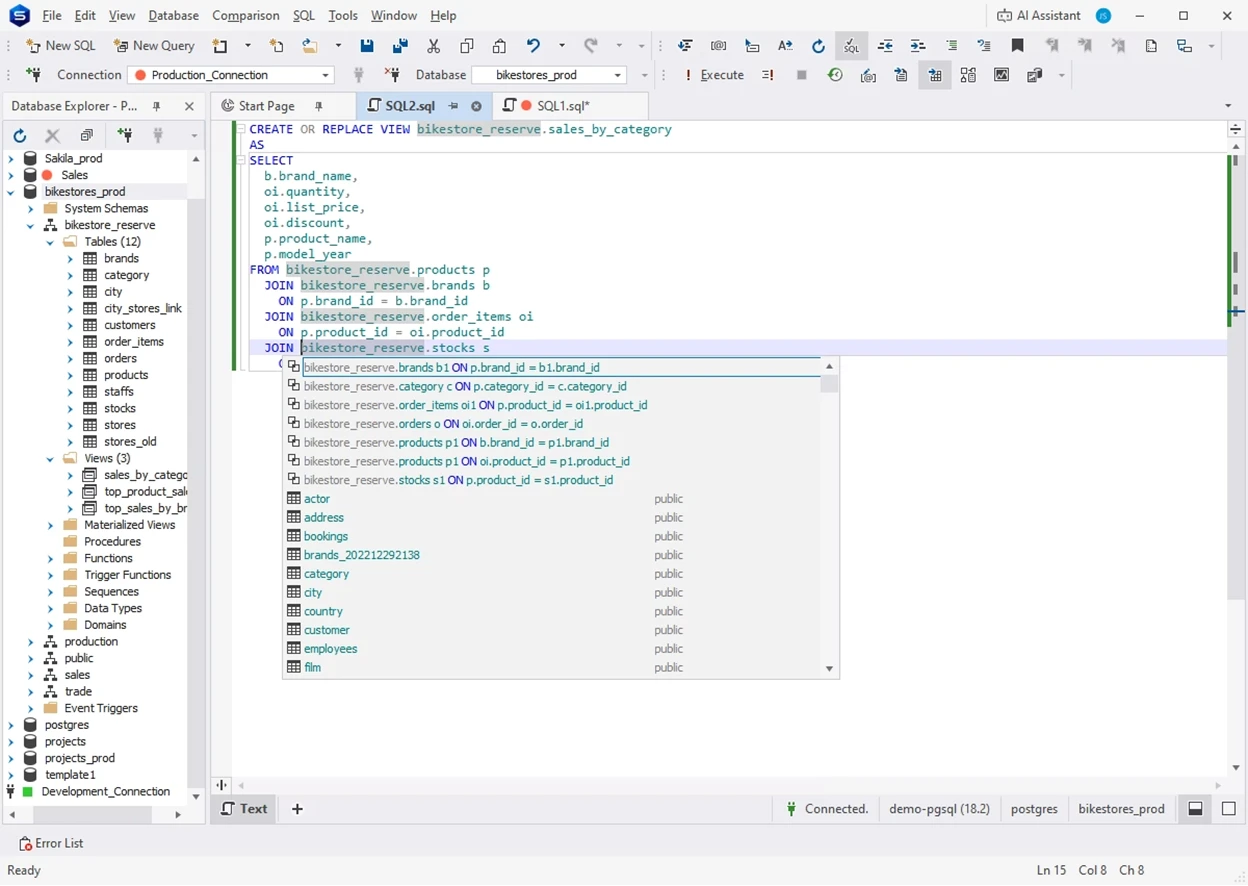Select the order_items table in the tree
The image size is (1248, 886).
(133, 342)
